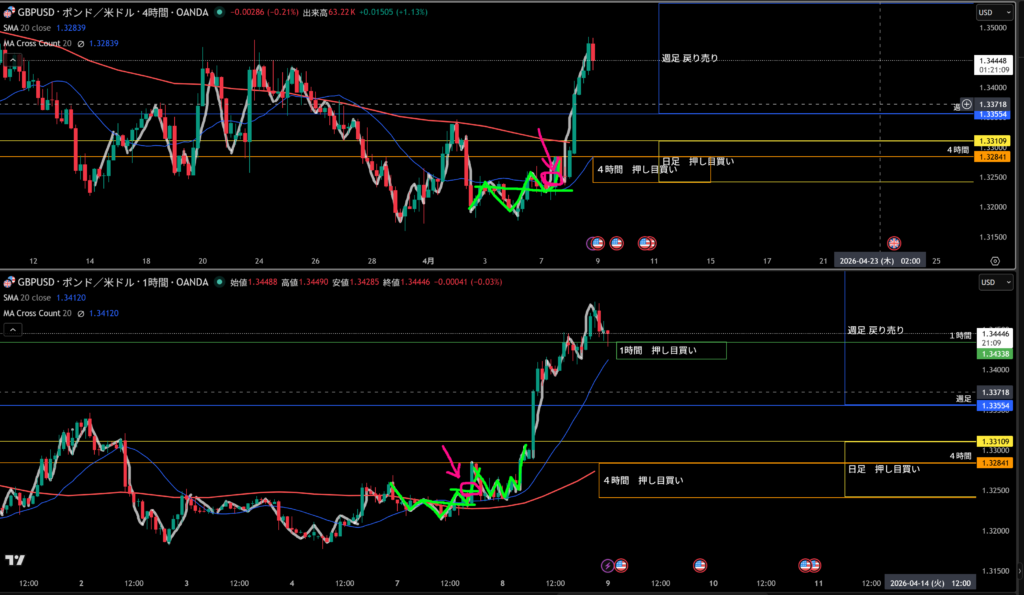Open chart settings gear on top time axis

pyautogui.click(x=994, y=260)
